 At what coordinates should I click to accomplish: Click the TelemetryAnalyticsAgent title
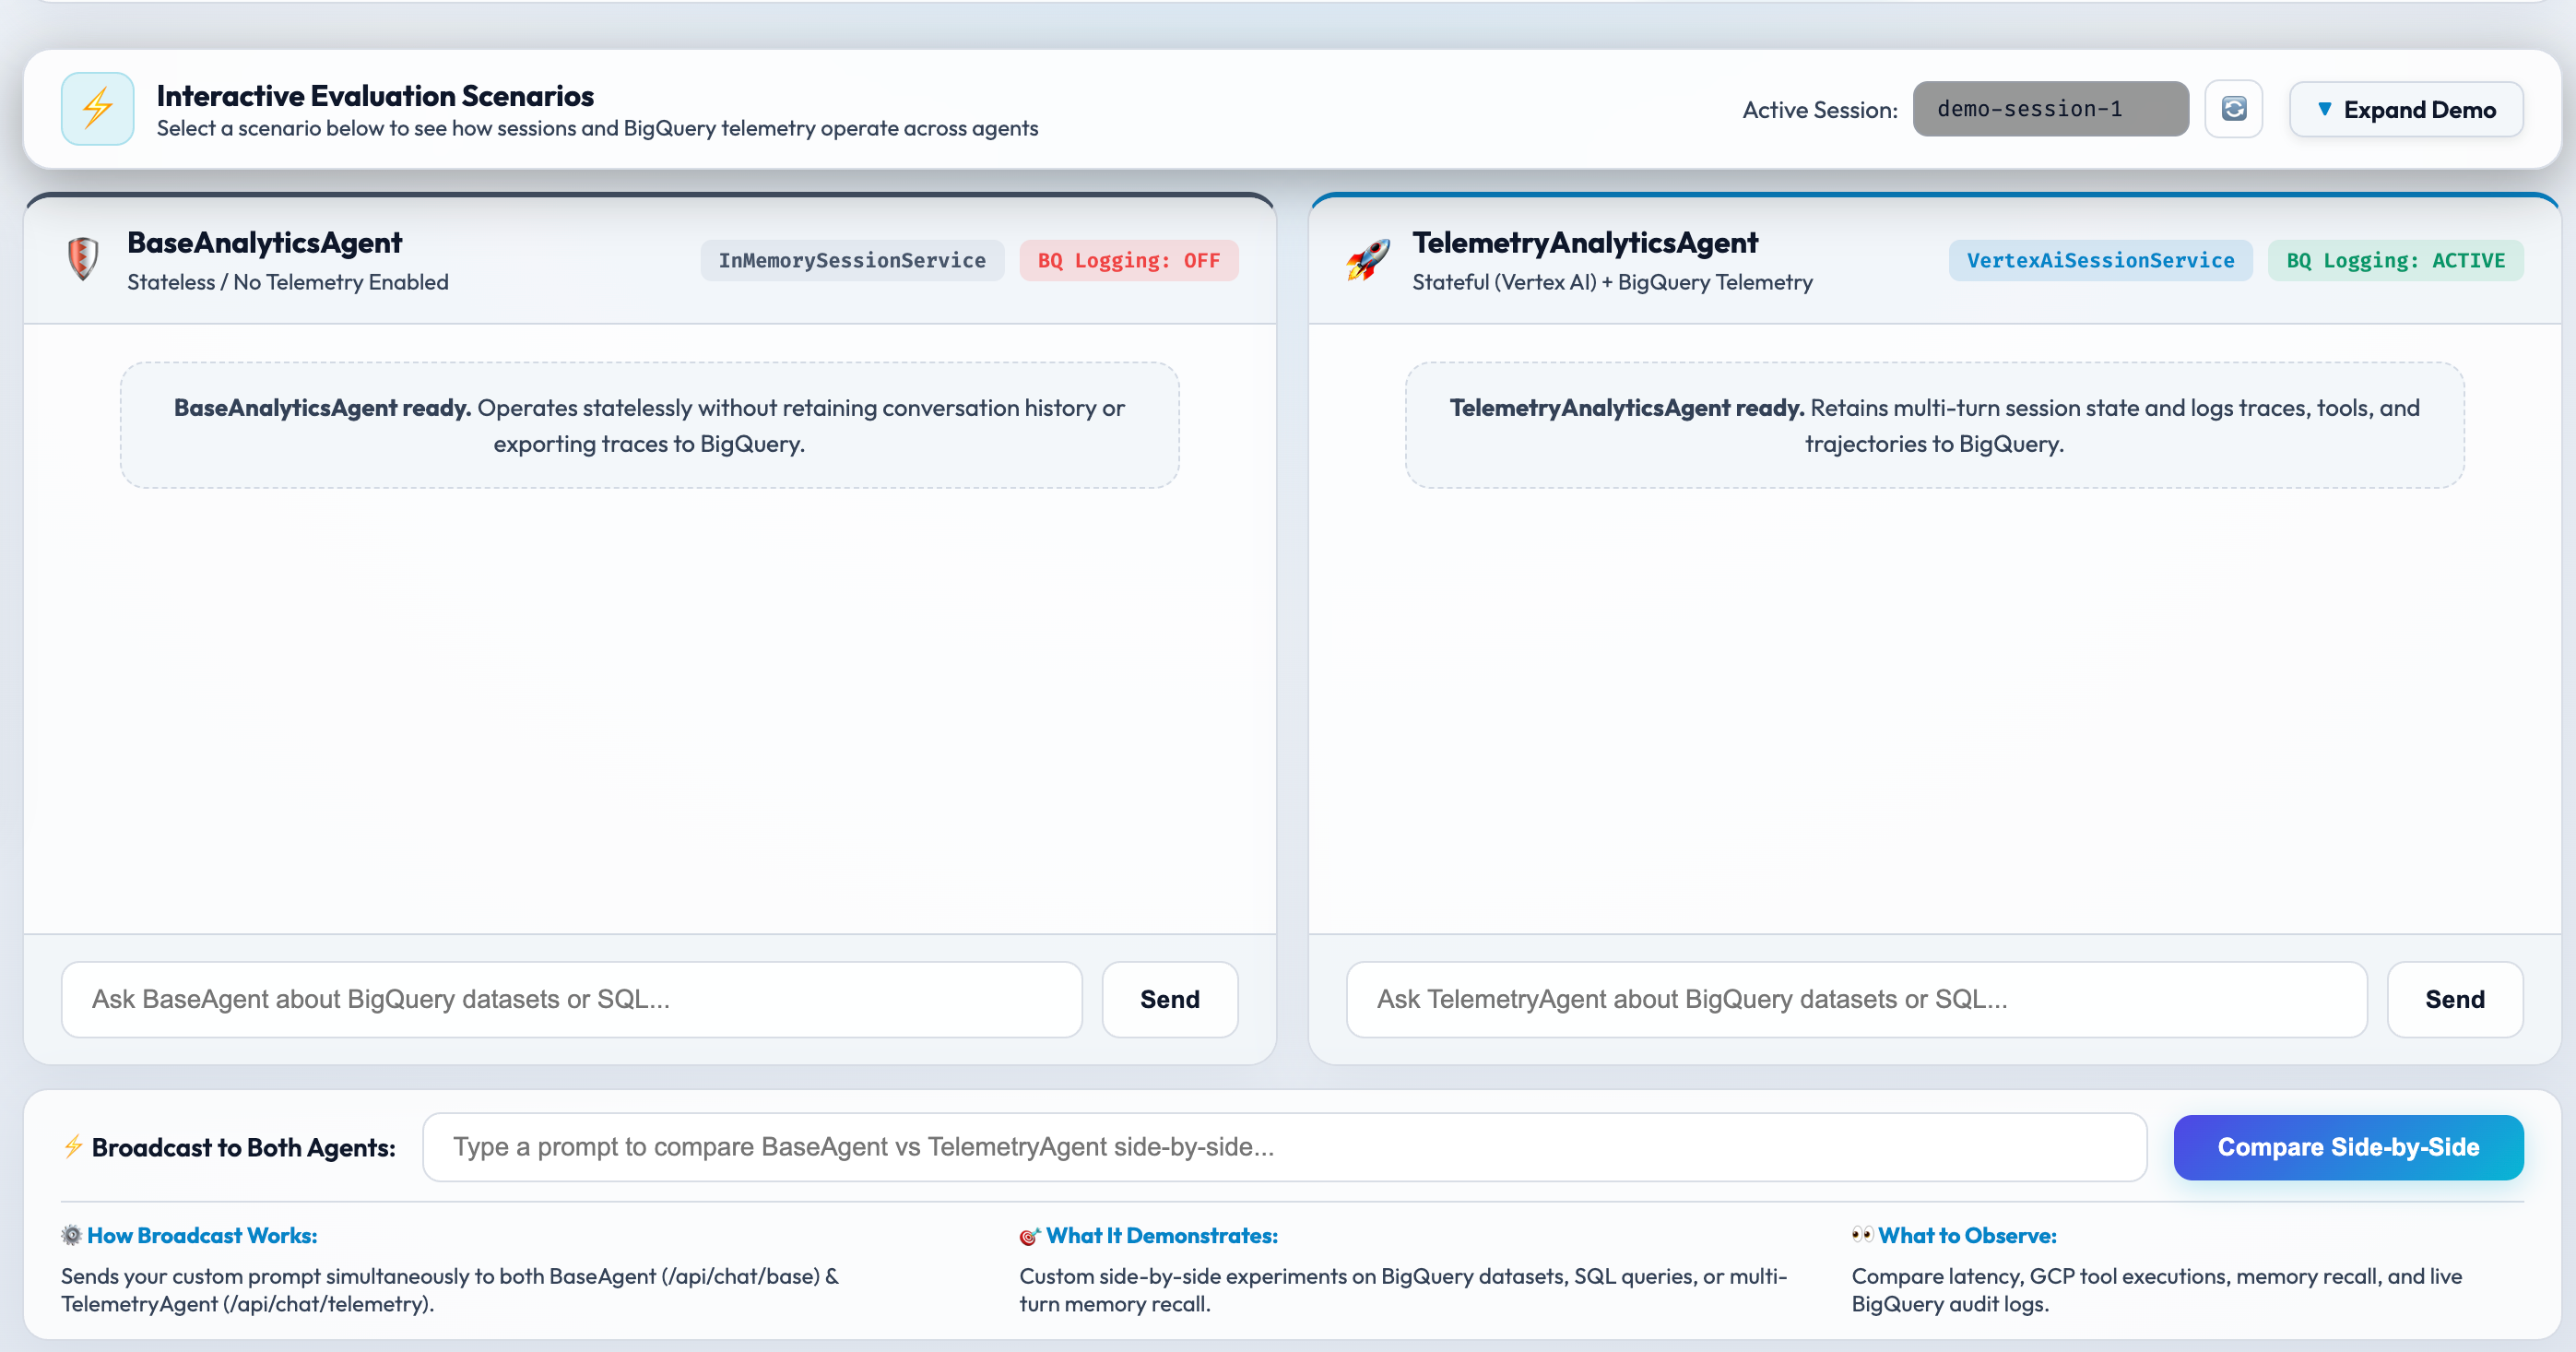point(1585,242)
